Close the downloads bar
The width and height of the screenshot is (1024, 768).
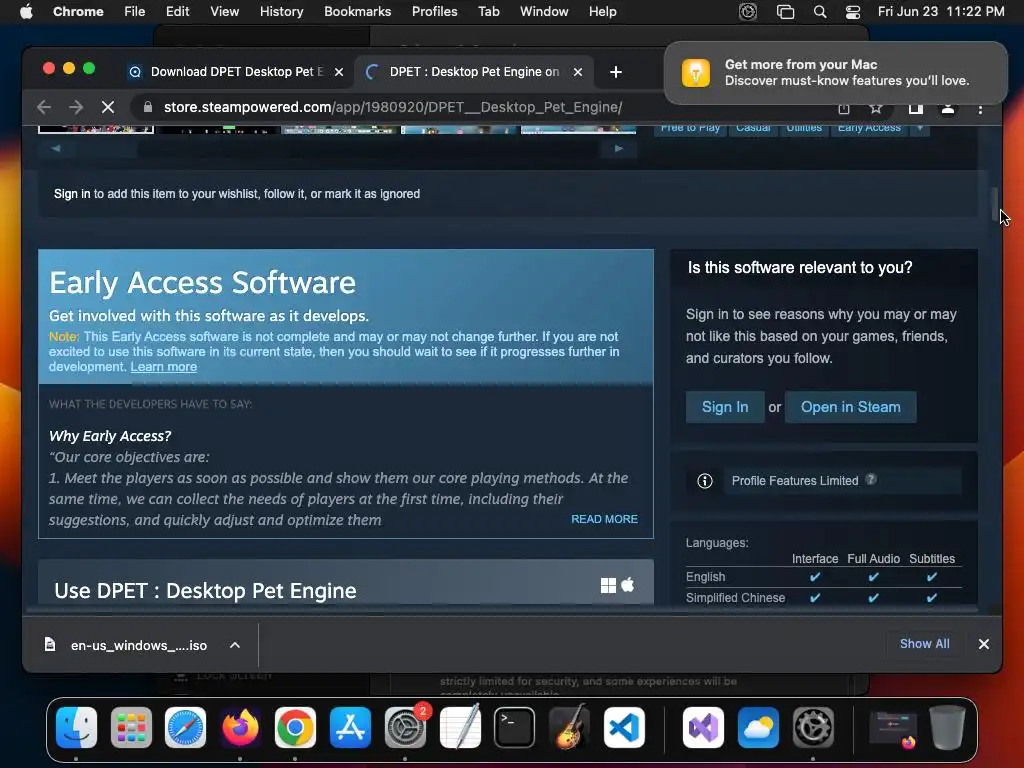(x=984, y=644)
